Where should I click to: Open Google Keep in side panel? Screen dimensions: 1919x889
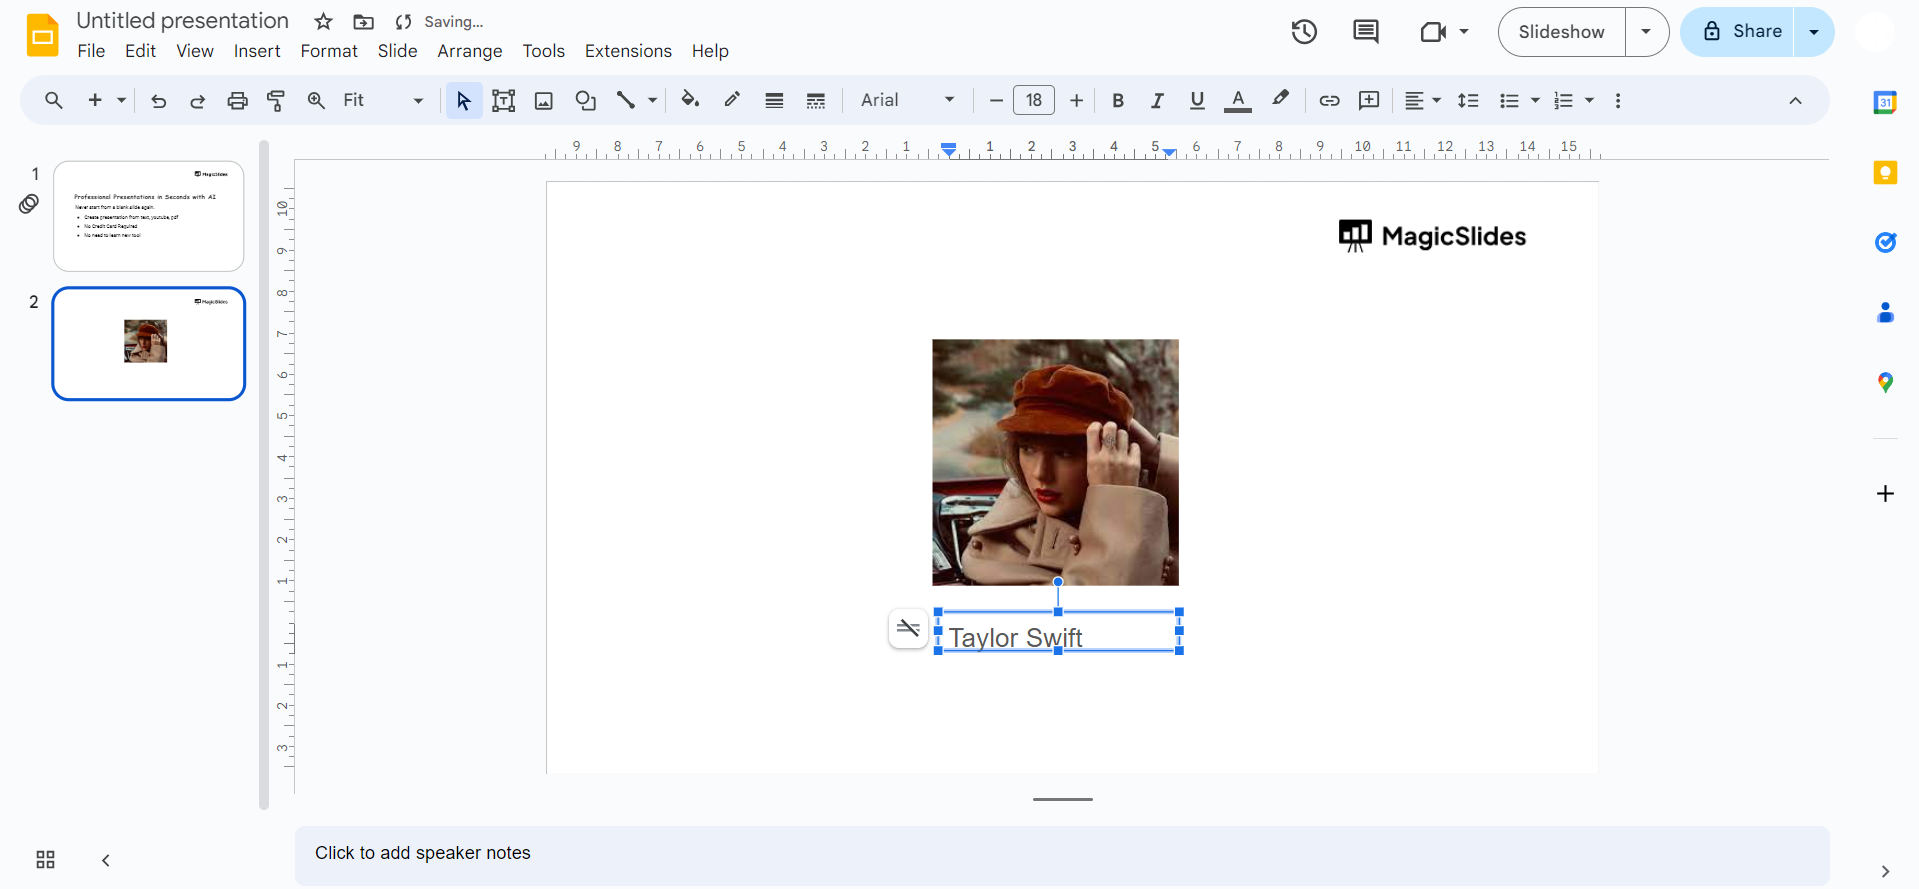tap(1885, 173)
